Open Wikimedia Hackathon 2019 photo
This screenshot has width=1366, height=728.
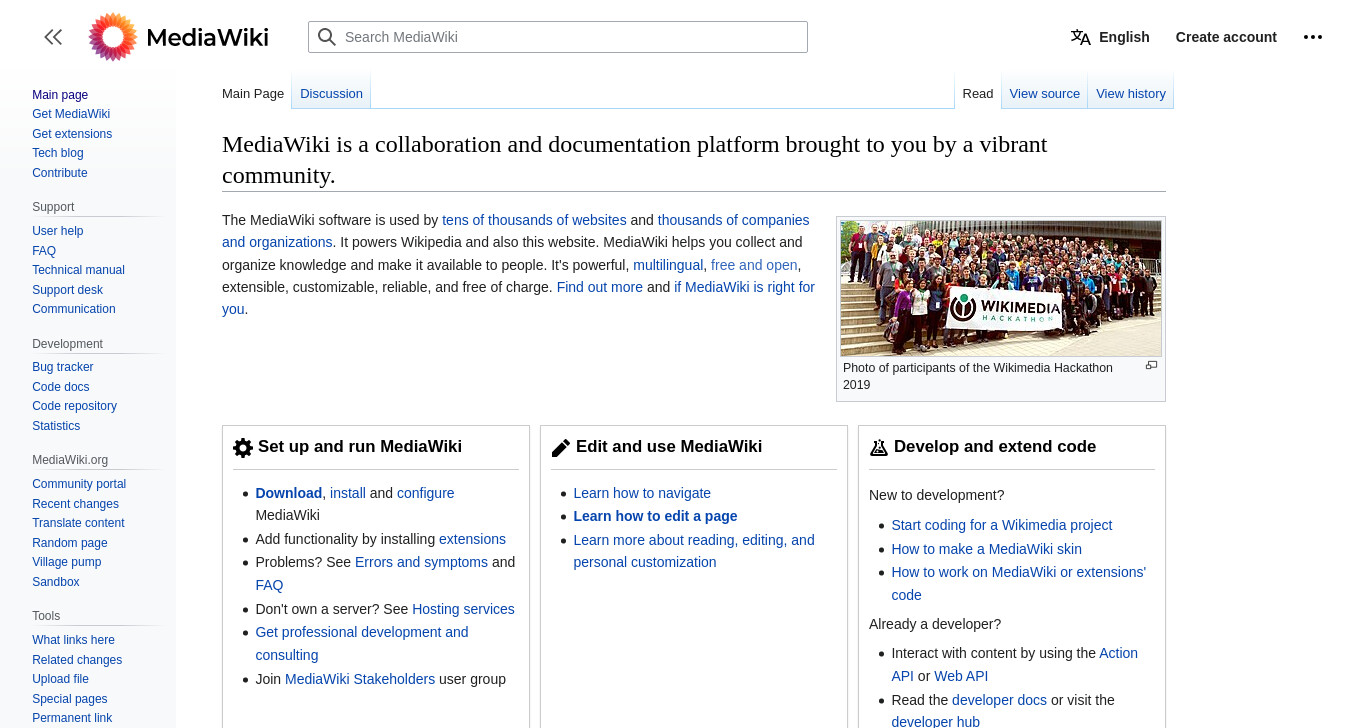tap(1001, 289)
